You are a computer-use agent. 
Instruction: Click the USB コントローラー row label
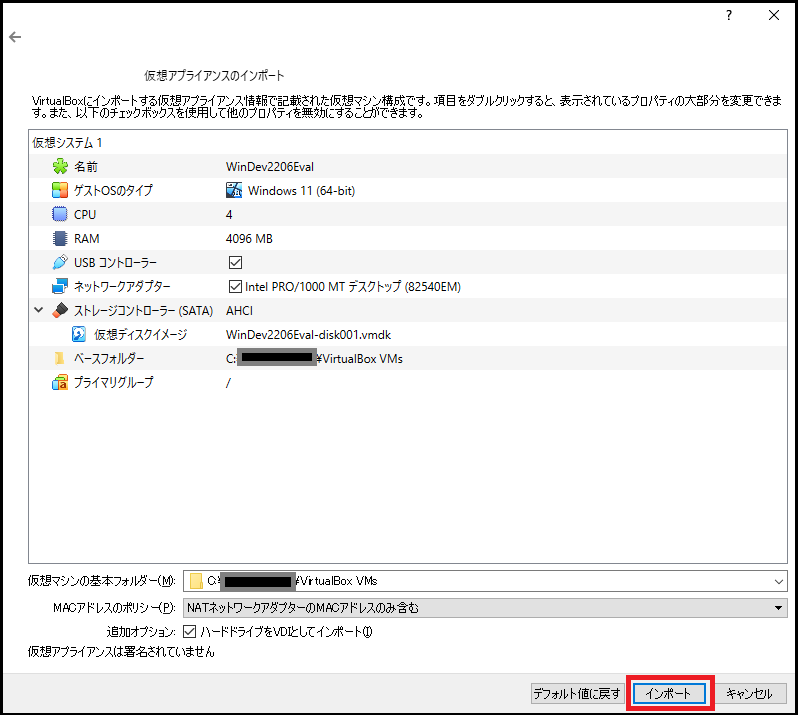point(116,263)
